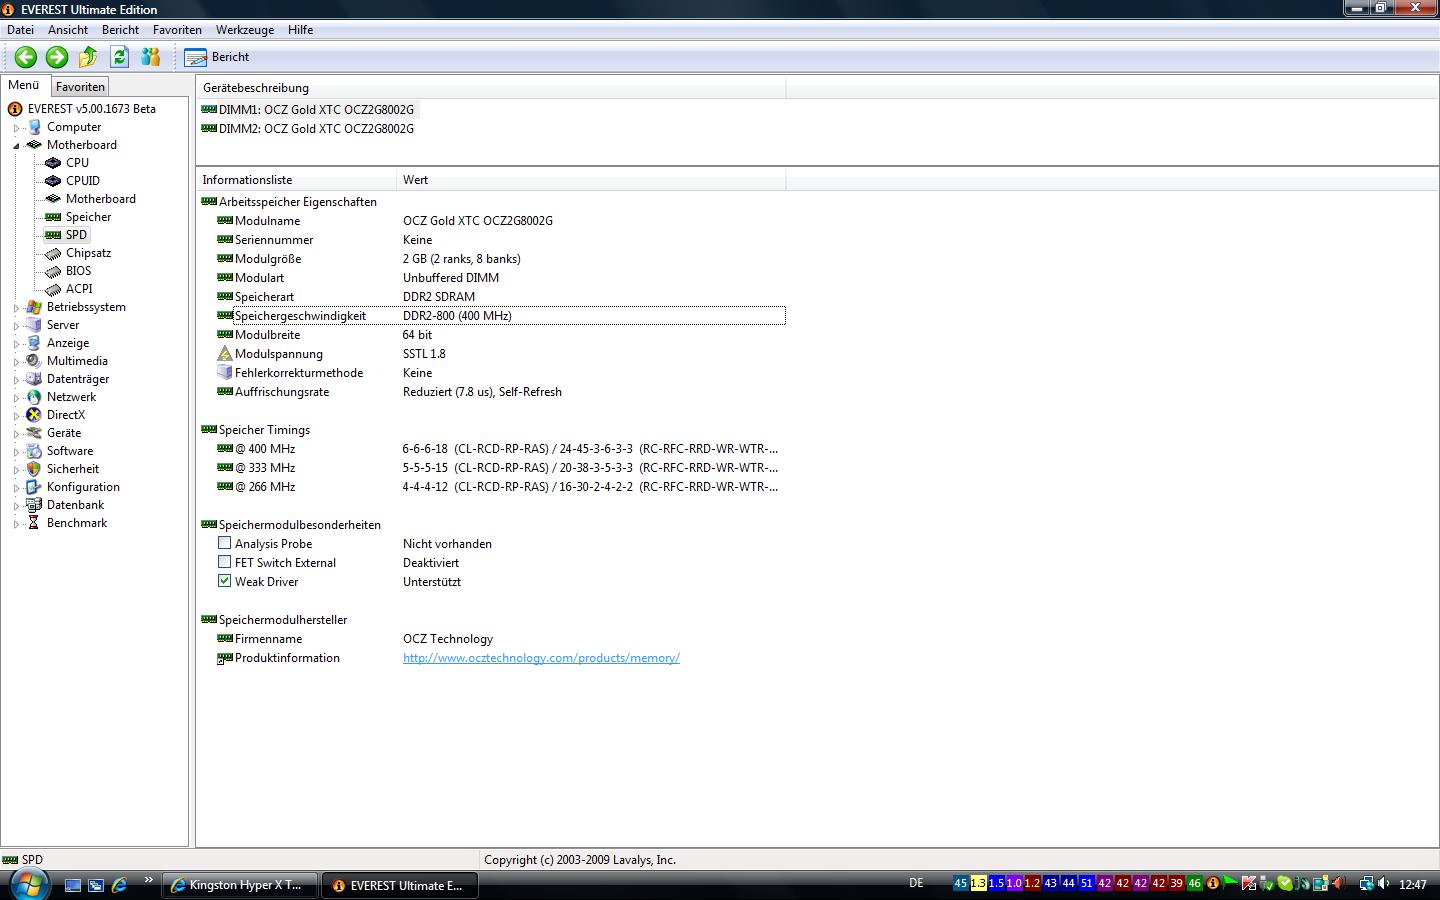Expand the Benchmark tree node
Image resolution: width=1440 pixels, height=900 pixels.
point(16,524)
